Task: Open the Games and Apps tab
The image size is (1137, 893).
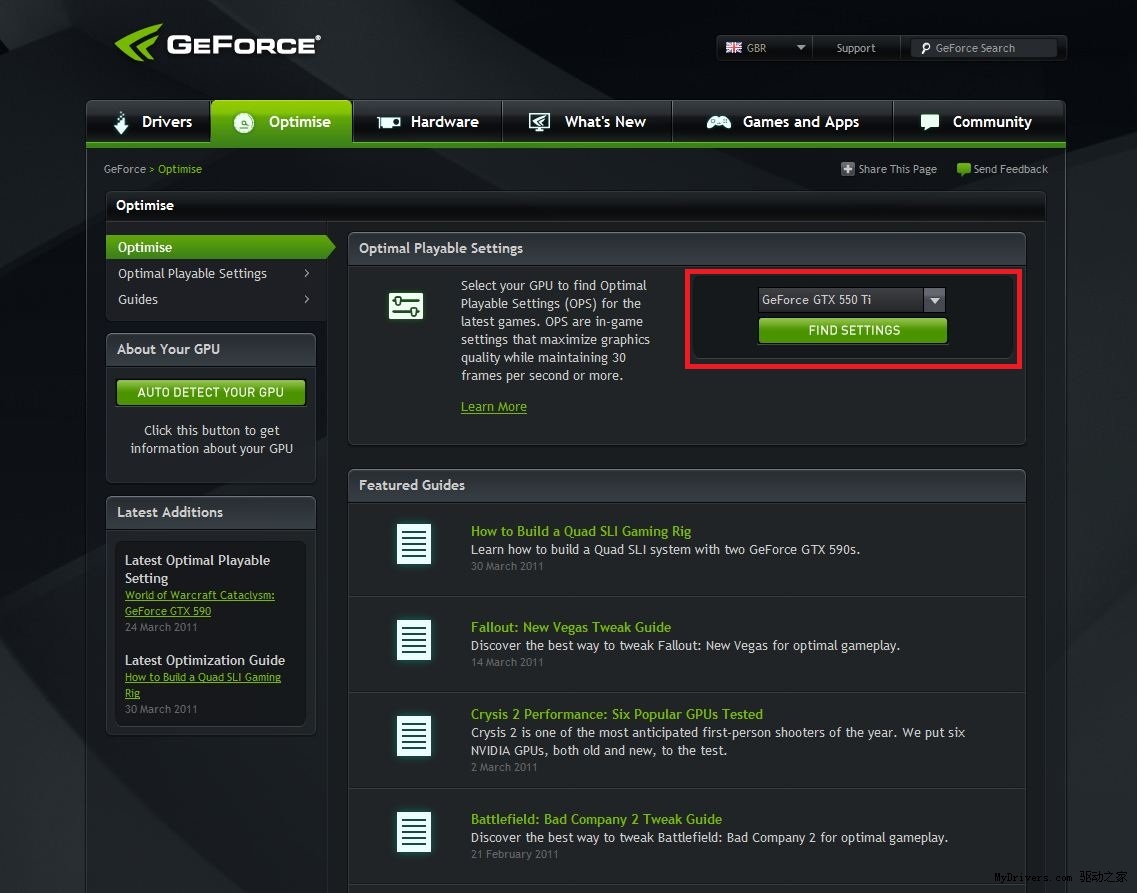Action: [782, 122]
